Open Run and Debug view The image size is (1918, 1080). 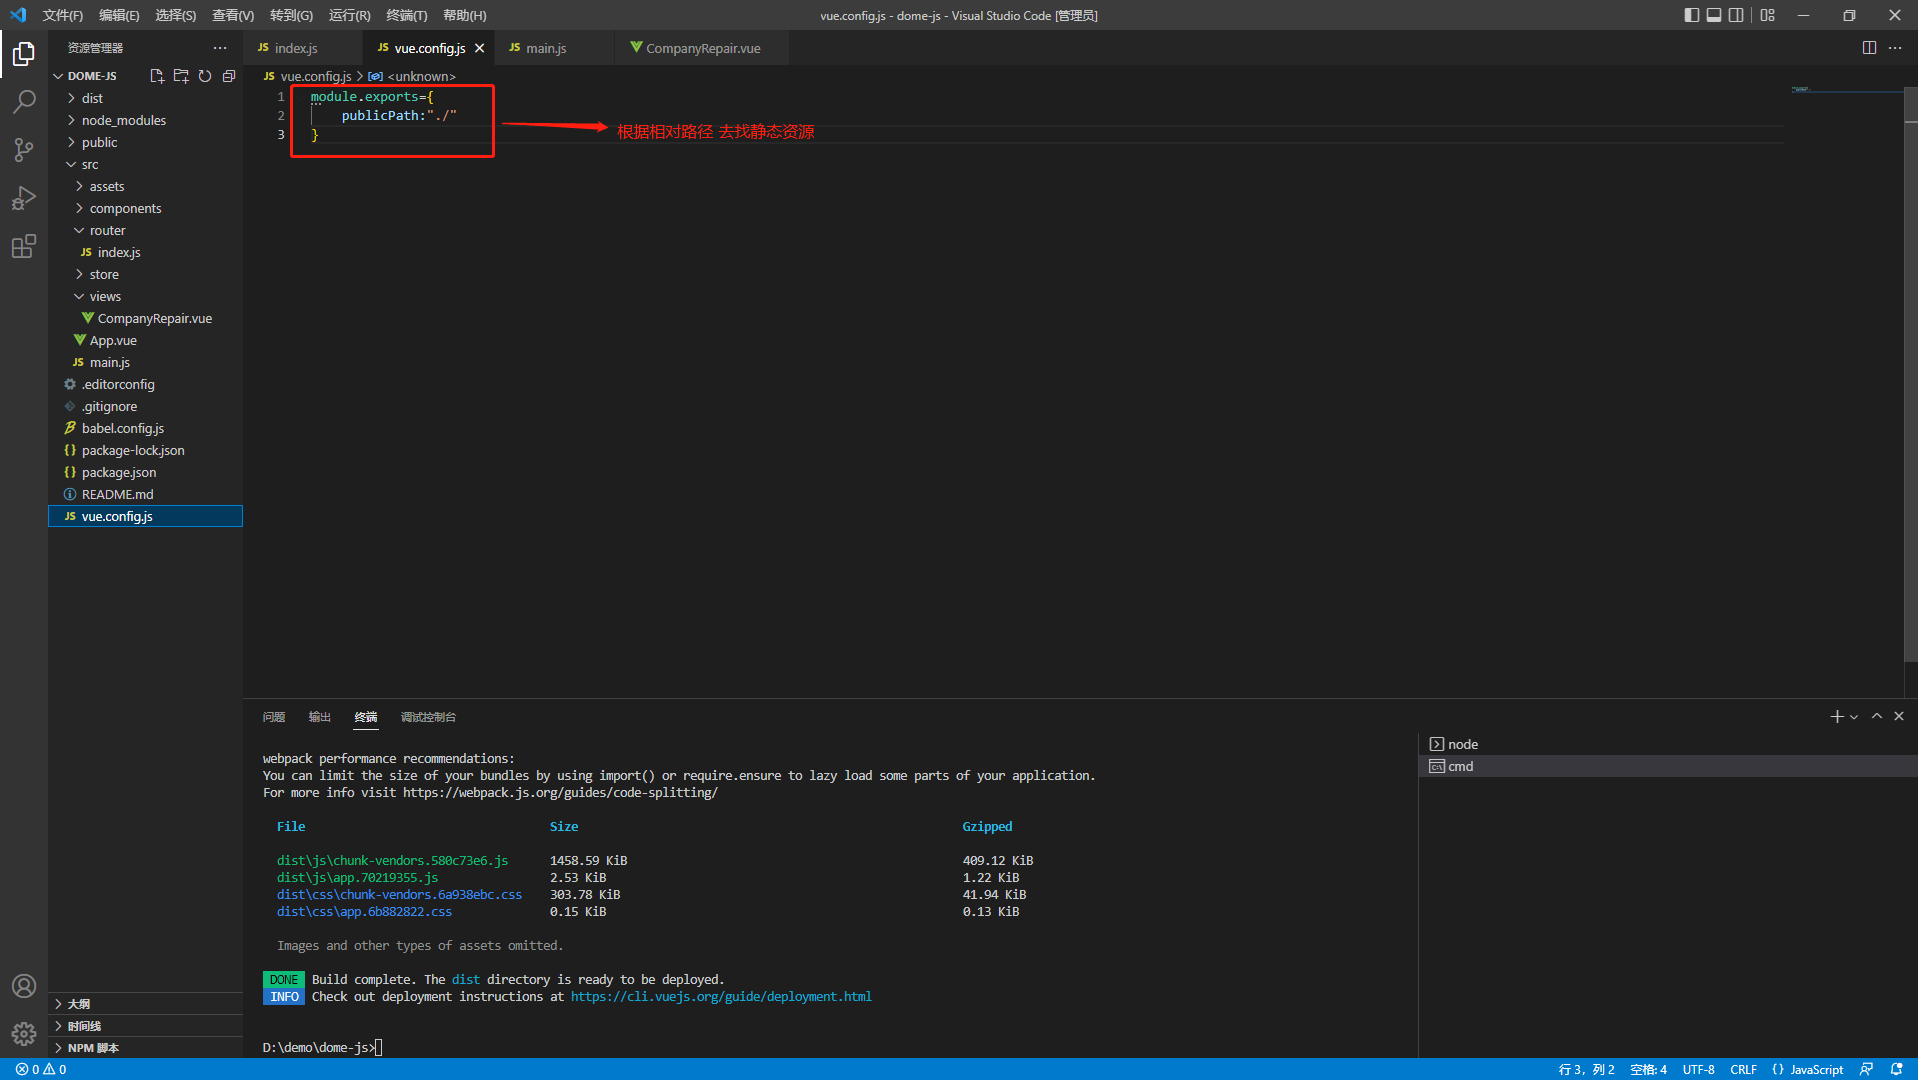pyautogui.click(x=24, y=198)
